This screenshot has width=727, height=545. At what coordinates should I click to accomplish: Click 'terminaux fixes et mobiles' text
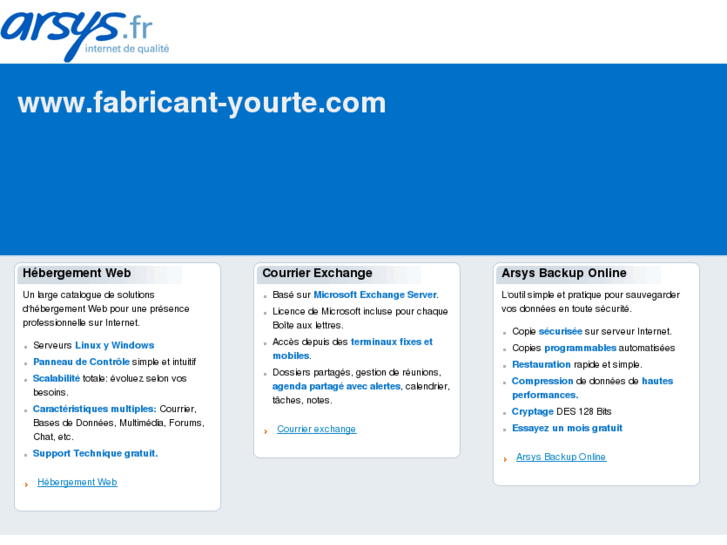(x=353, y=349)
